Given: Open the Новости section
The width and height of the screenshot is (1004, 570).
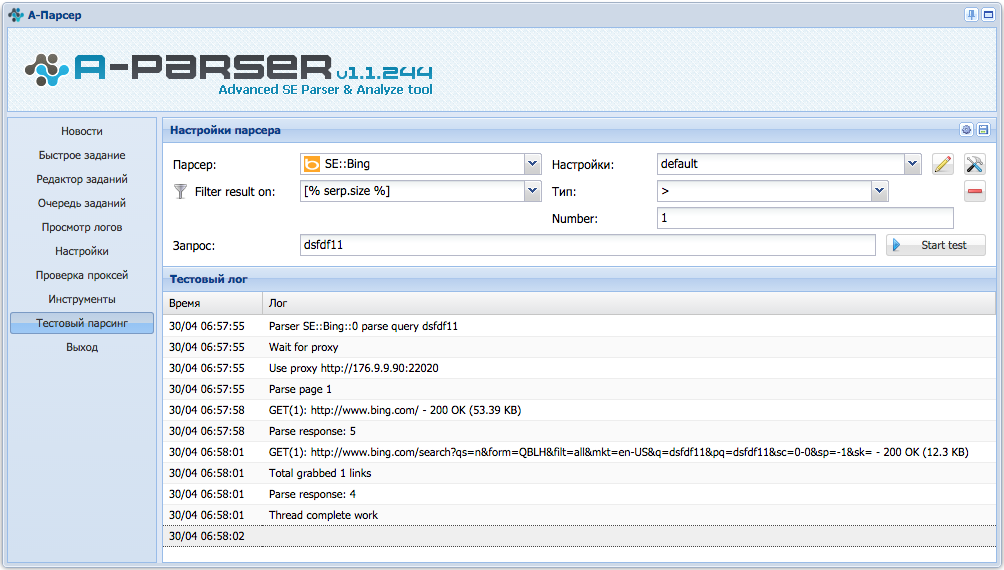Looking at the screenshot, I should pos(82,131).
